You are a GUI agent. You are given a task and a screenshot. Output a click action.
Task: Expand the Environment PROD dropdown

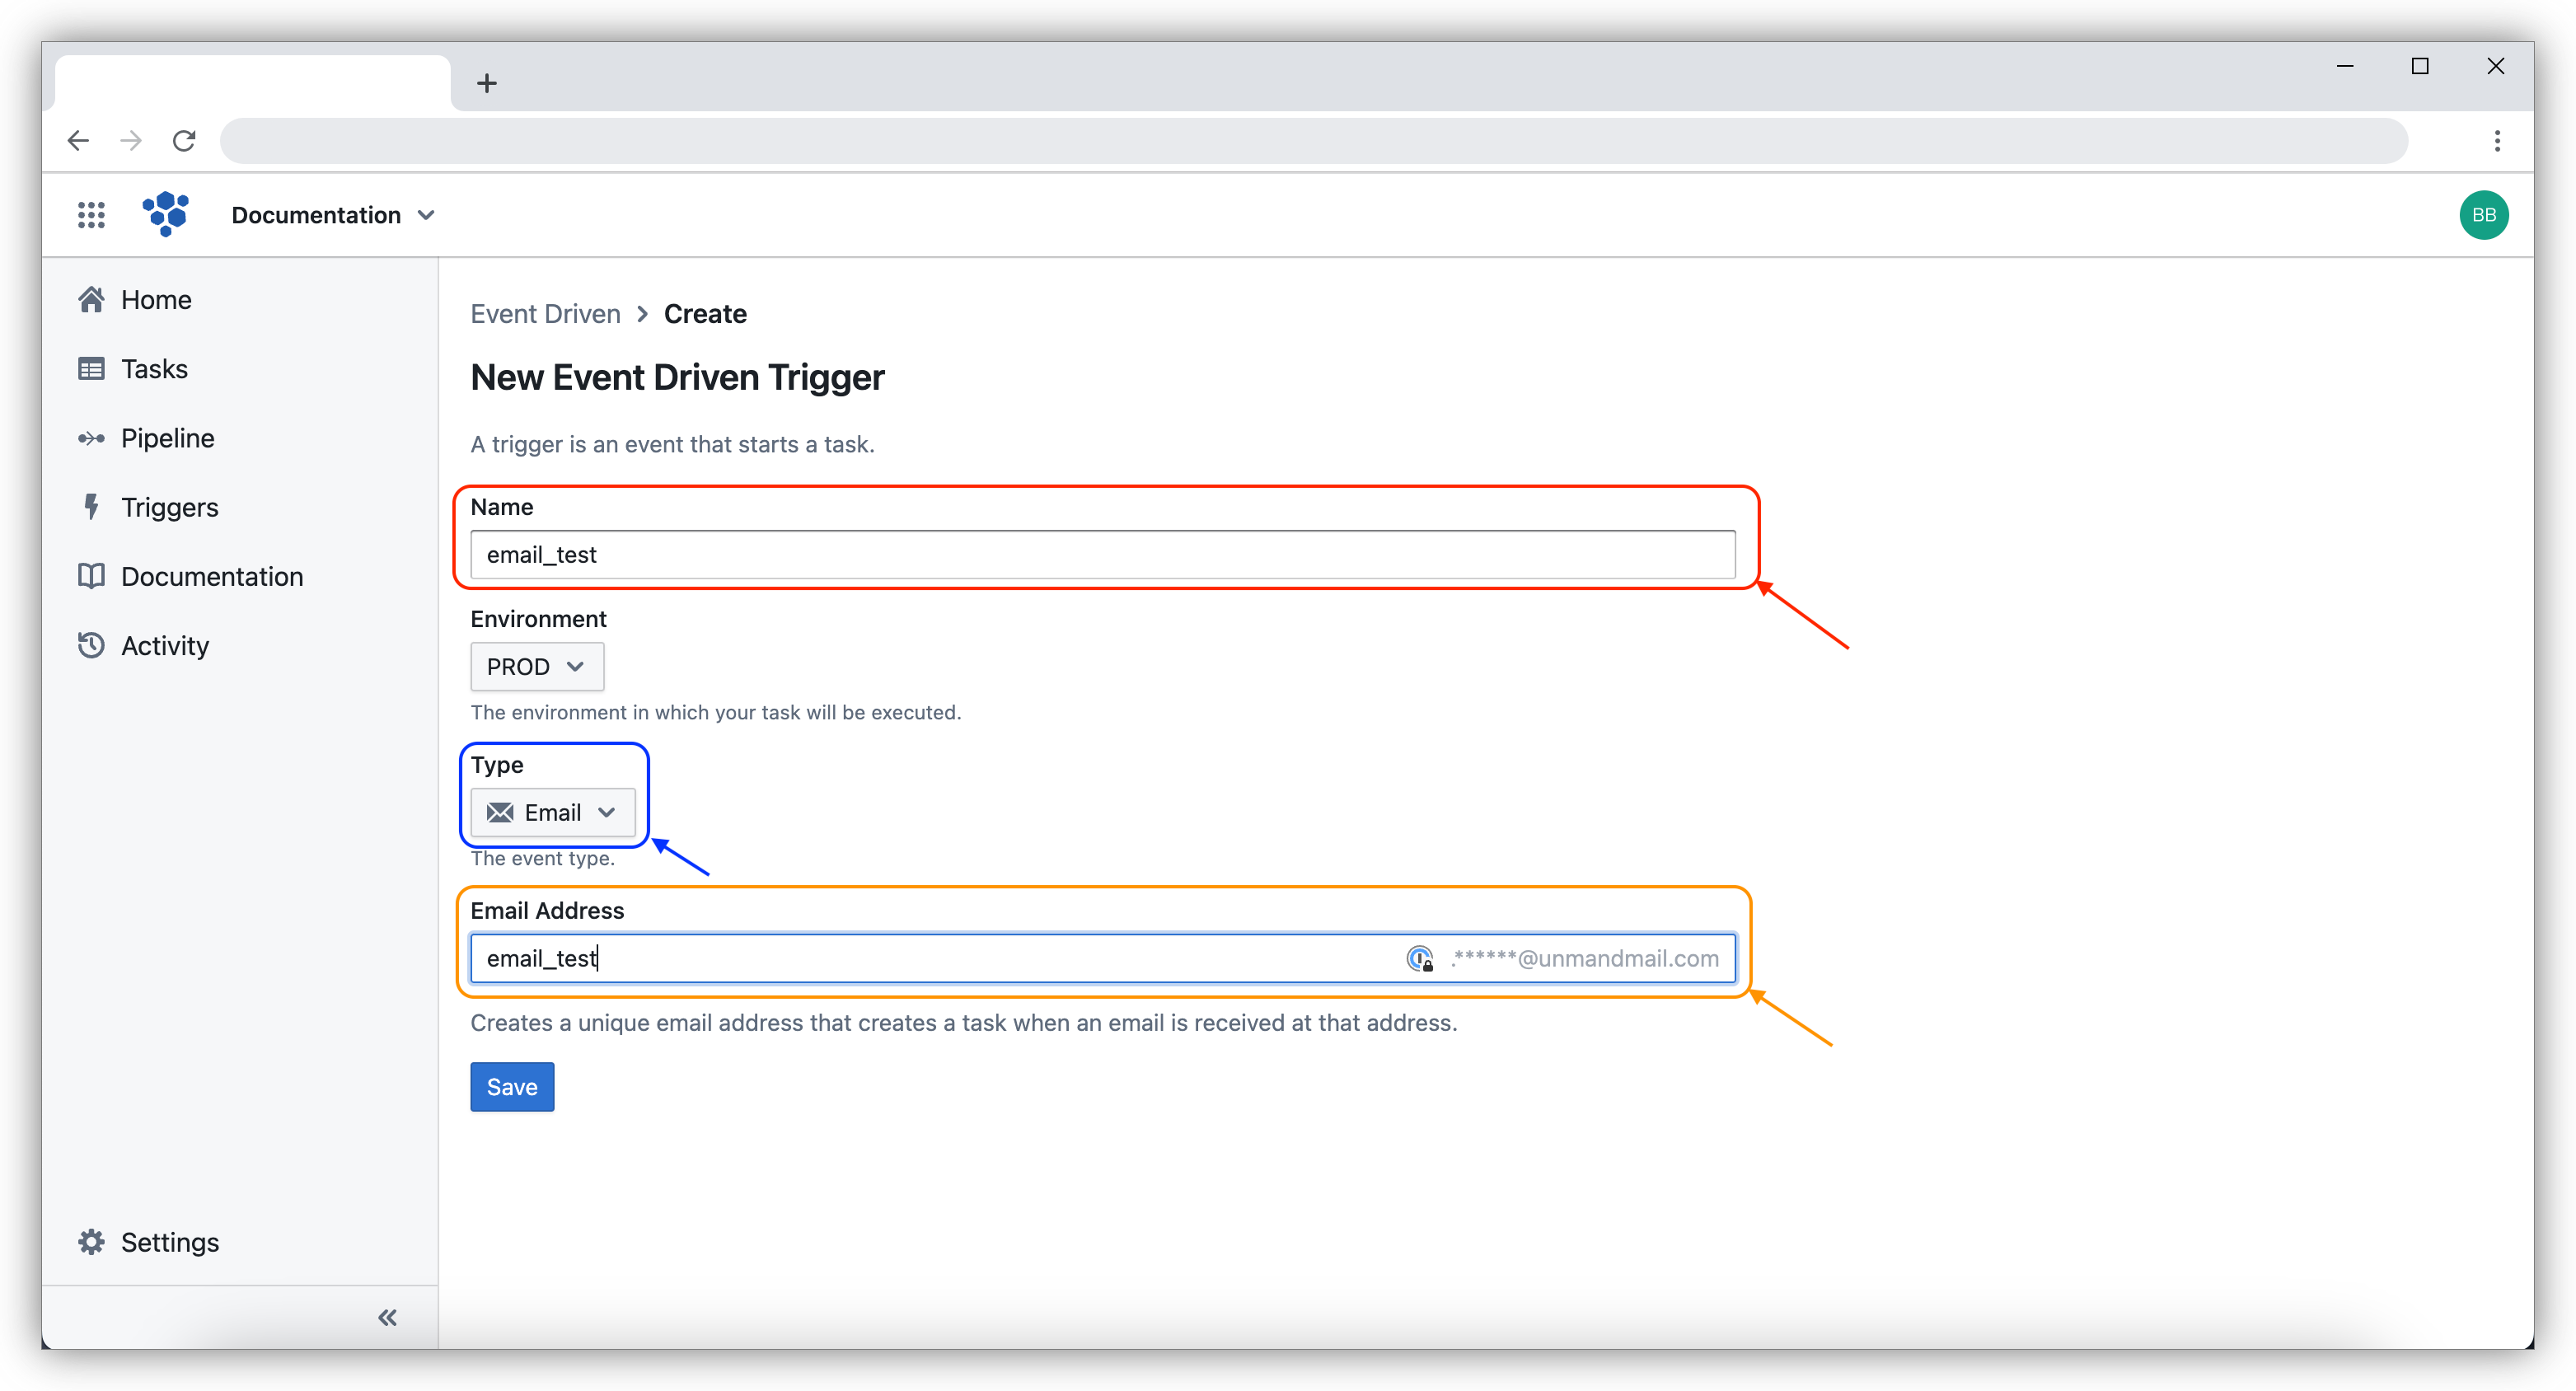point(536,667)
